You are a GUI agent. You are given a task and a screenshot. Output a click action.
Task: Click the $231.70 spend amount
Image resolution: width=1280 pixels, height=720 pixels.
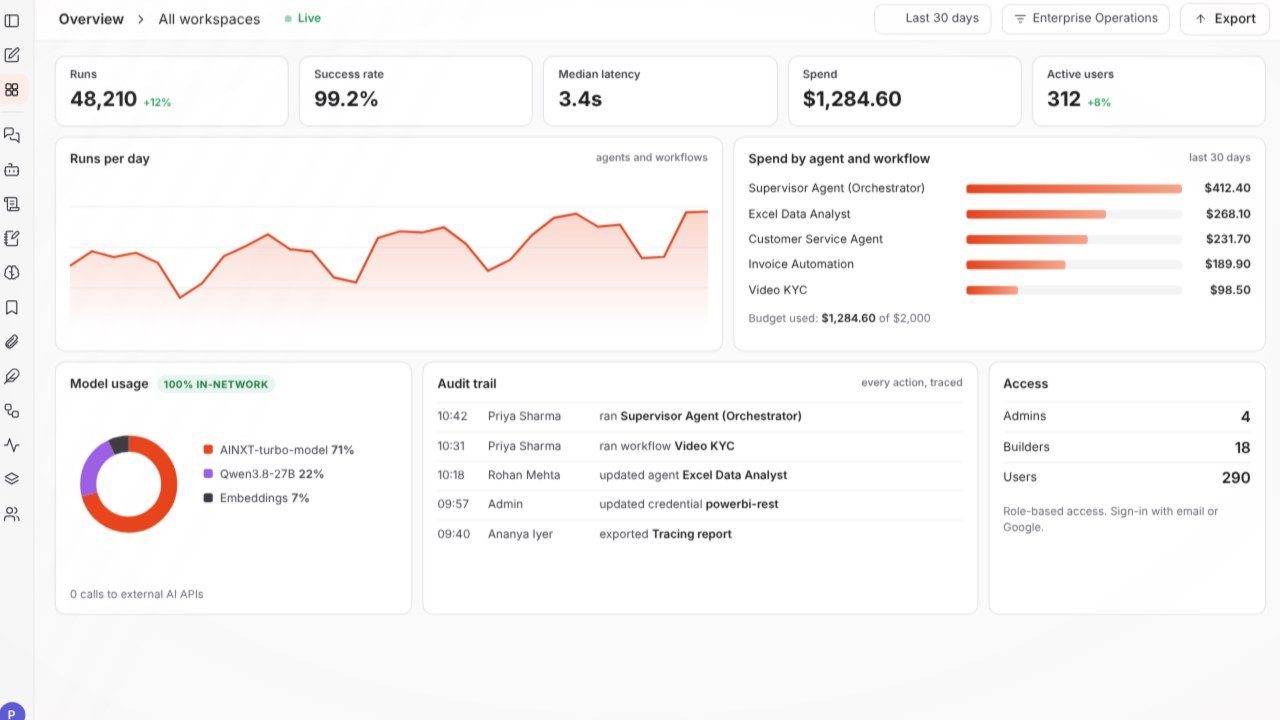pos(1227,239)
